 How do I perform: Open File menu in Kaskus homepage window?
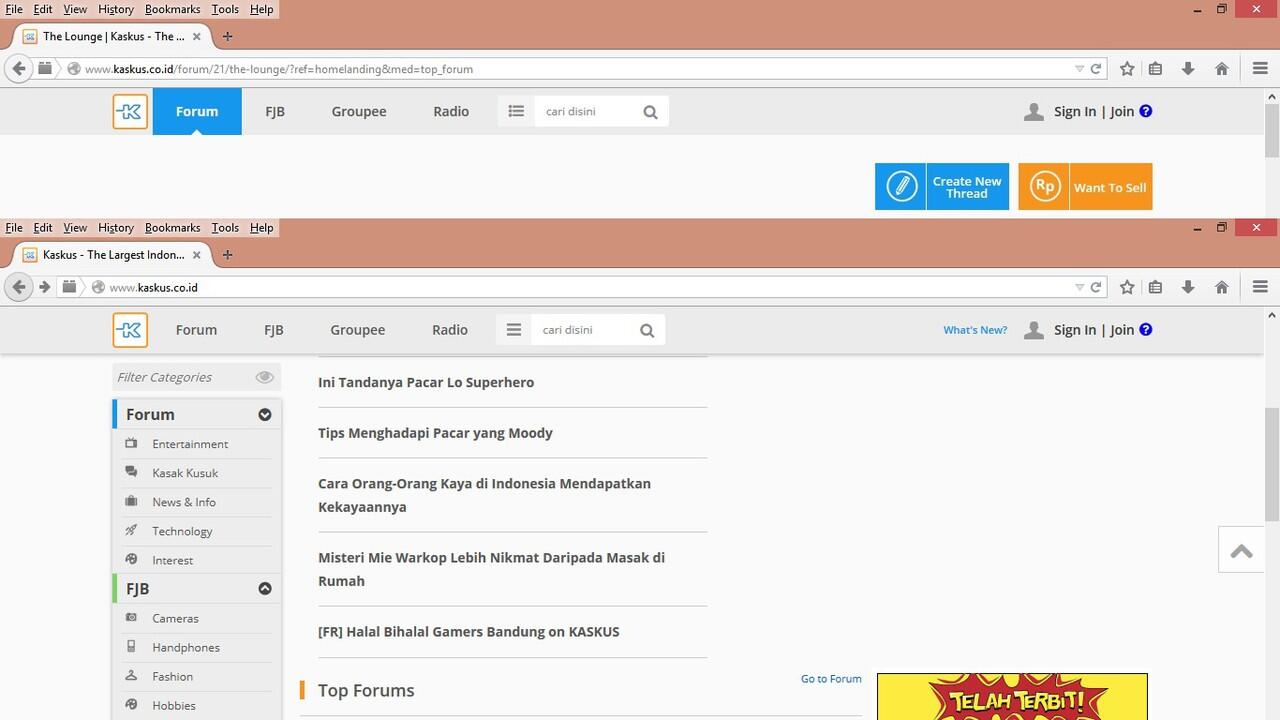coord(14,228)
